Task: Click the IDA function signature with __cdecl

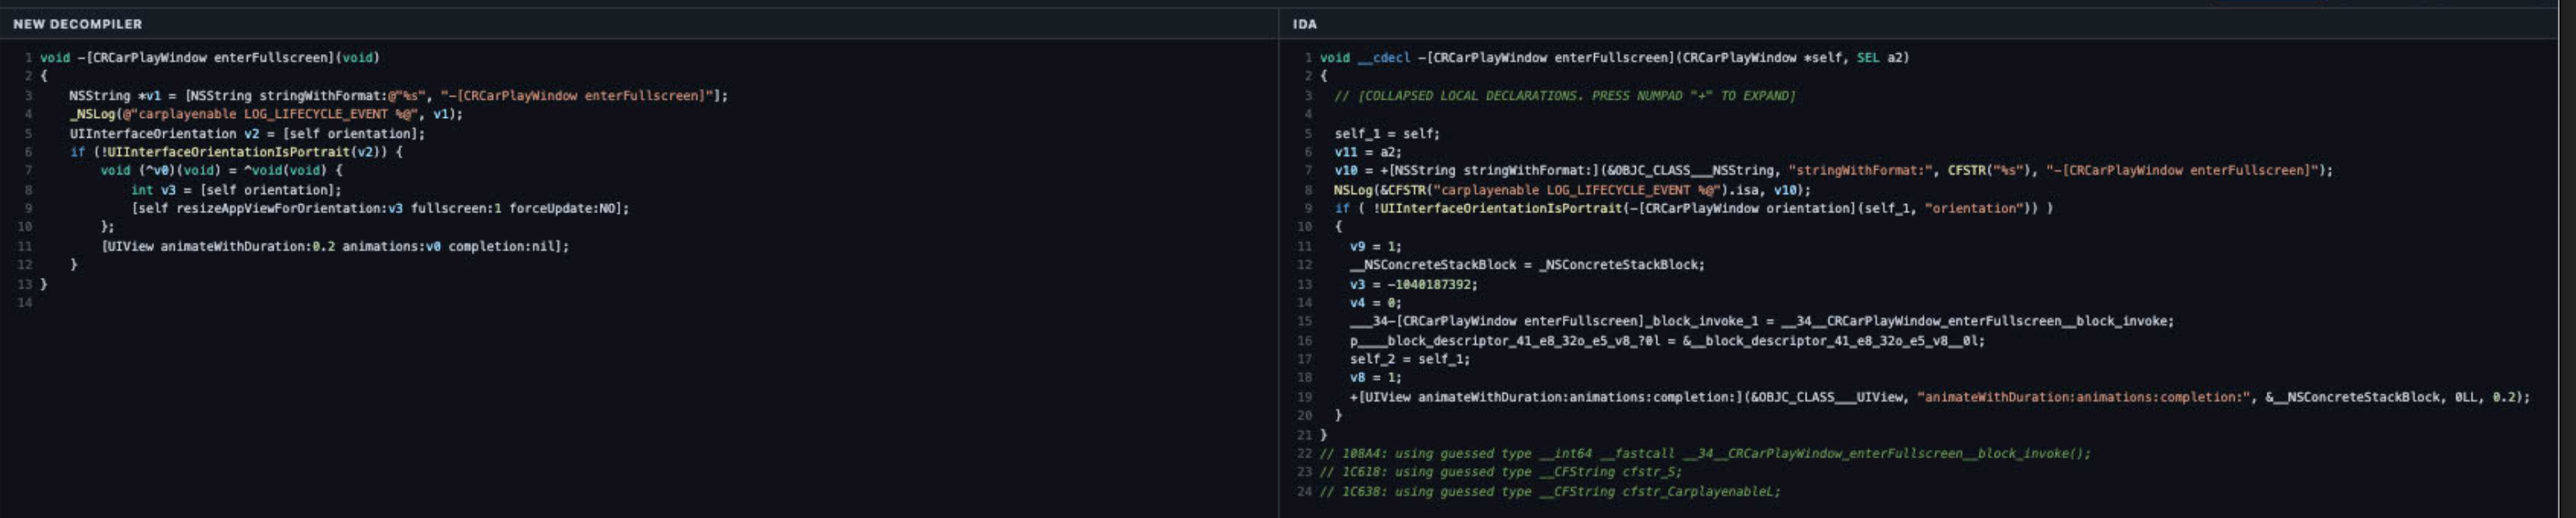Action: 1614,58
